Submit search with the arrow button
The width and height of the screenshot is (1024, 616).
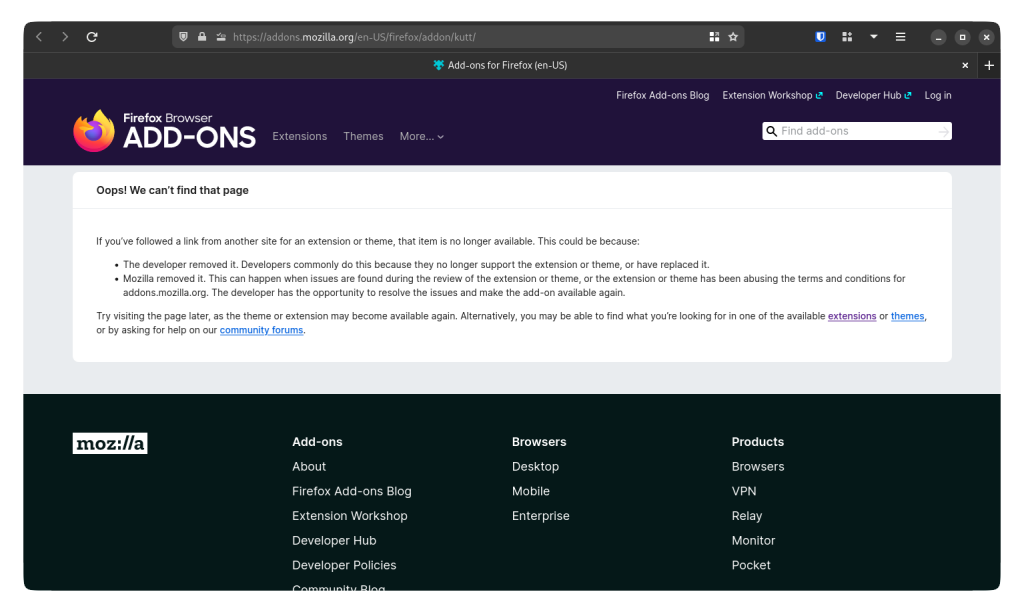click(943, 131)
